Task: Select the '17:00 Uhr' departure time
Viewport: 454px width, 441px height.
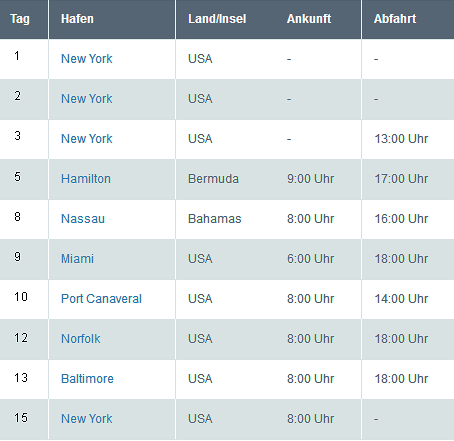Action: pyautogui.click(x=401, y=179)
